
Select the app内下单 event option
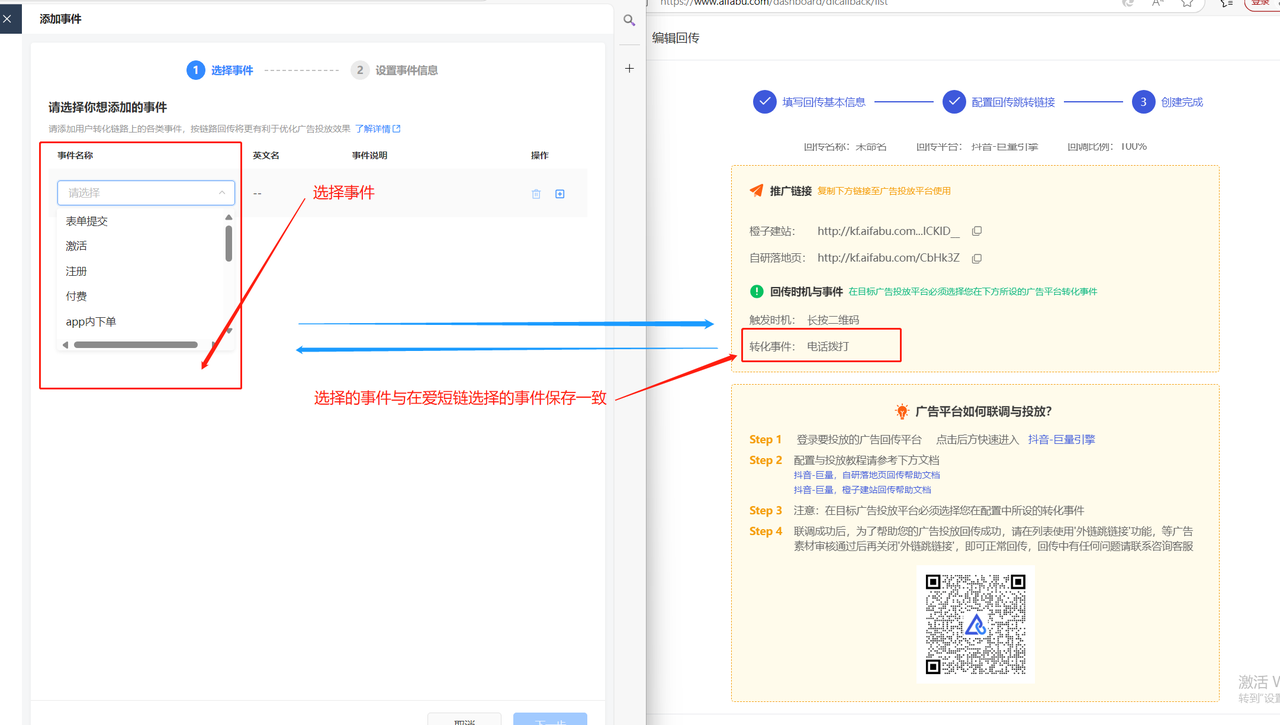coord(91,322)
